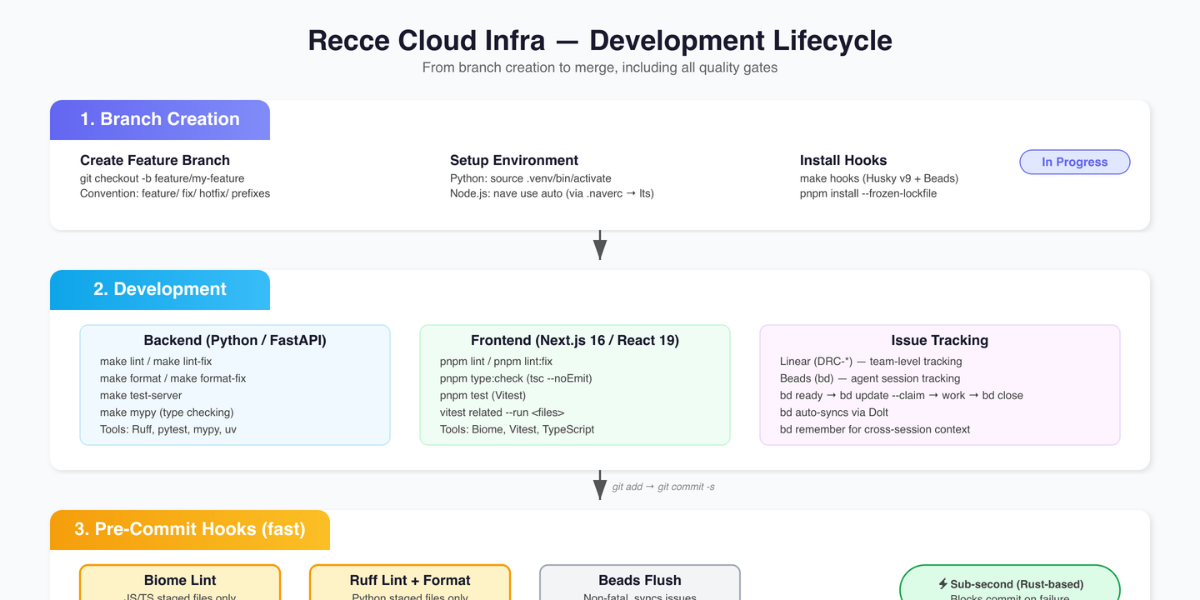Select the Beads Flush hook box

[x=640, y=584]
